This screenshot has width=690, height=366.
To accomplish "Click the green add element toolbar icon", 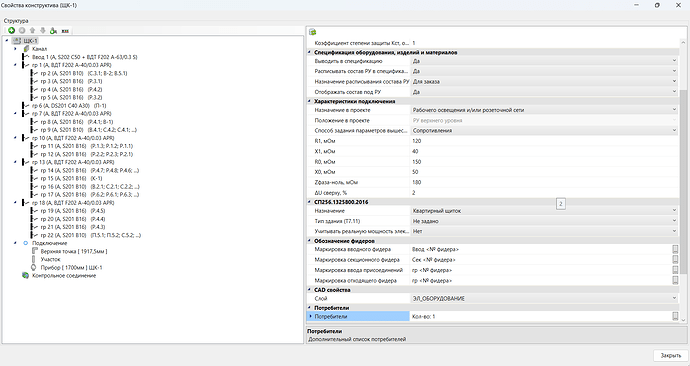I will 11,30.
